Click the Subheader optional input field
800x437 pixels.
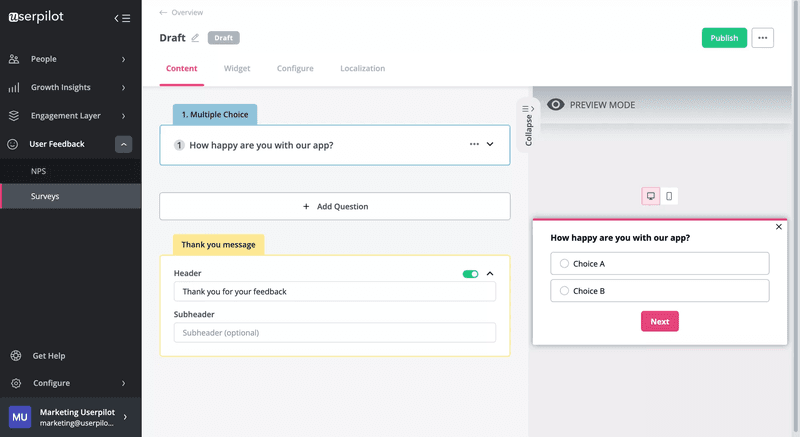tap(335, 332)
